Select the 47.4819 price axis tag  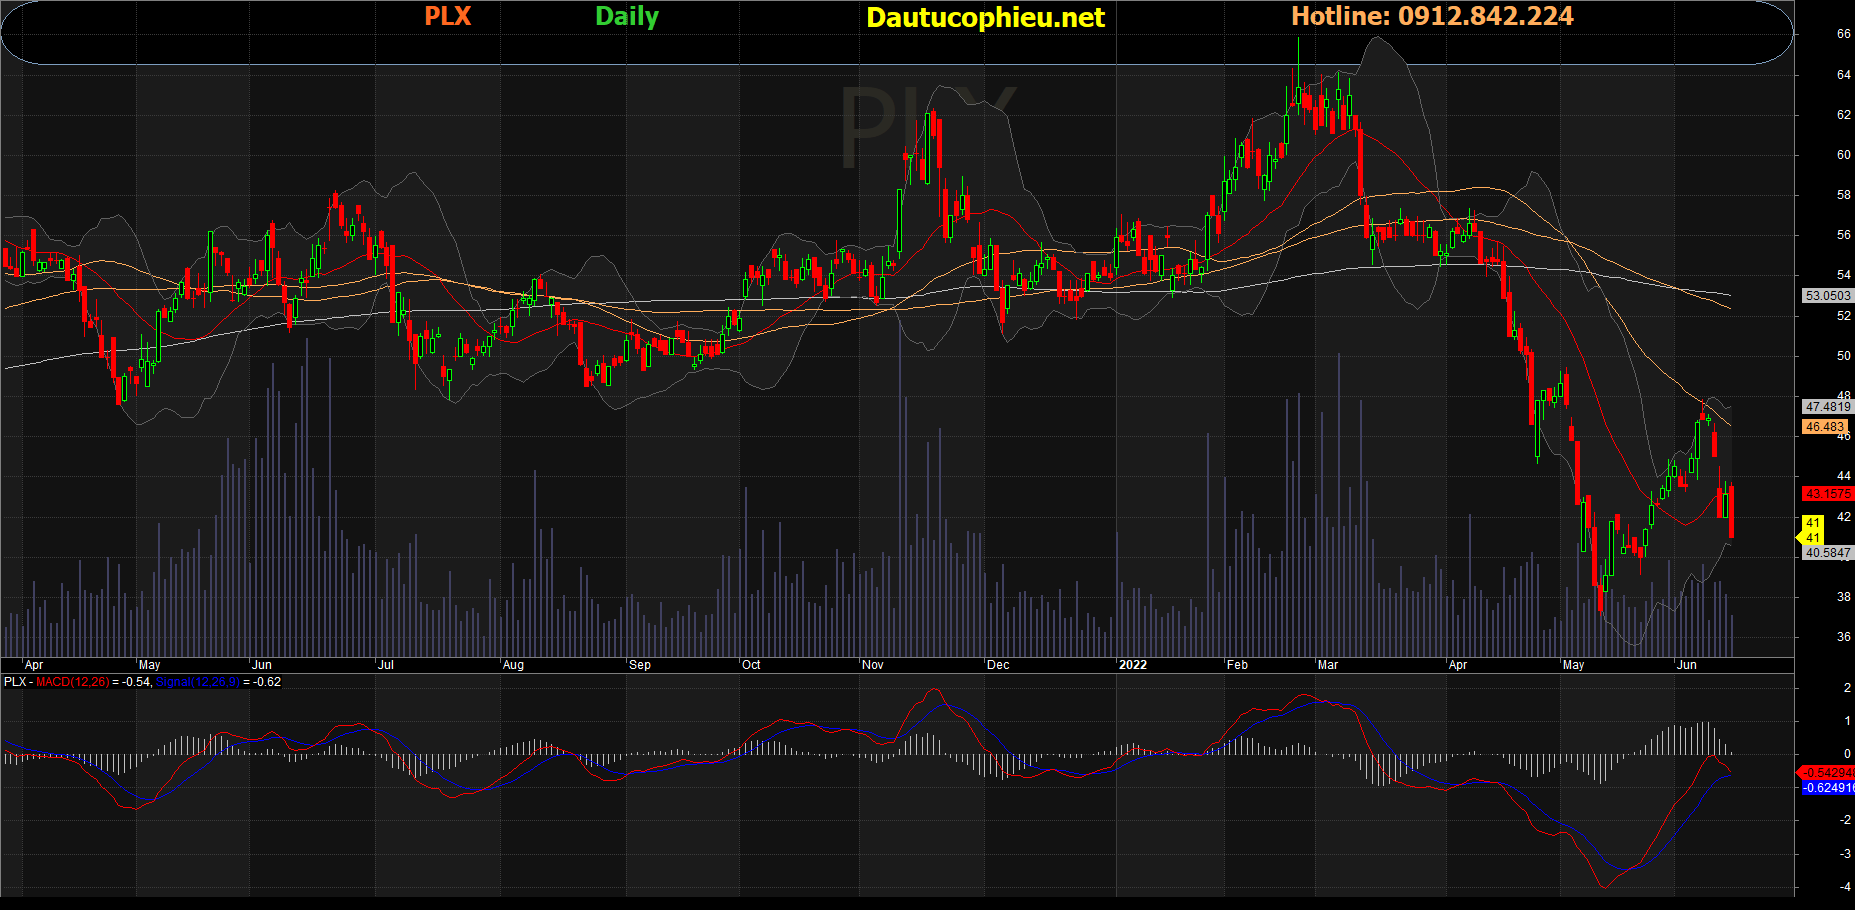(1827, 407)
